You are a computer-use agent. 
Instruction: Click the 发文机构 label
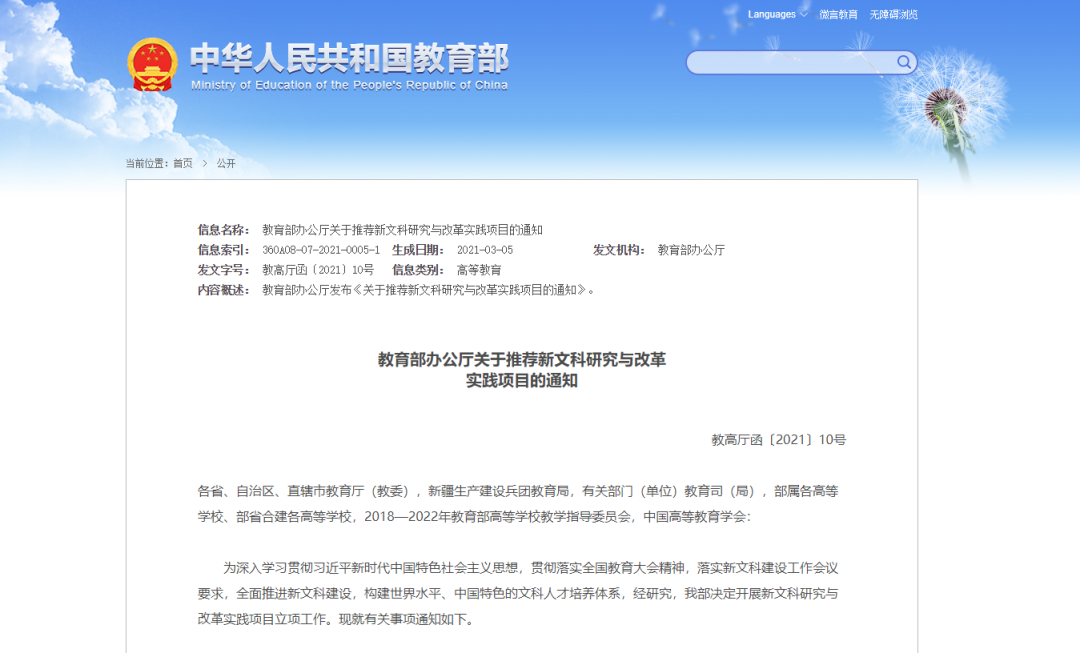click(619, 250)
